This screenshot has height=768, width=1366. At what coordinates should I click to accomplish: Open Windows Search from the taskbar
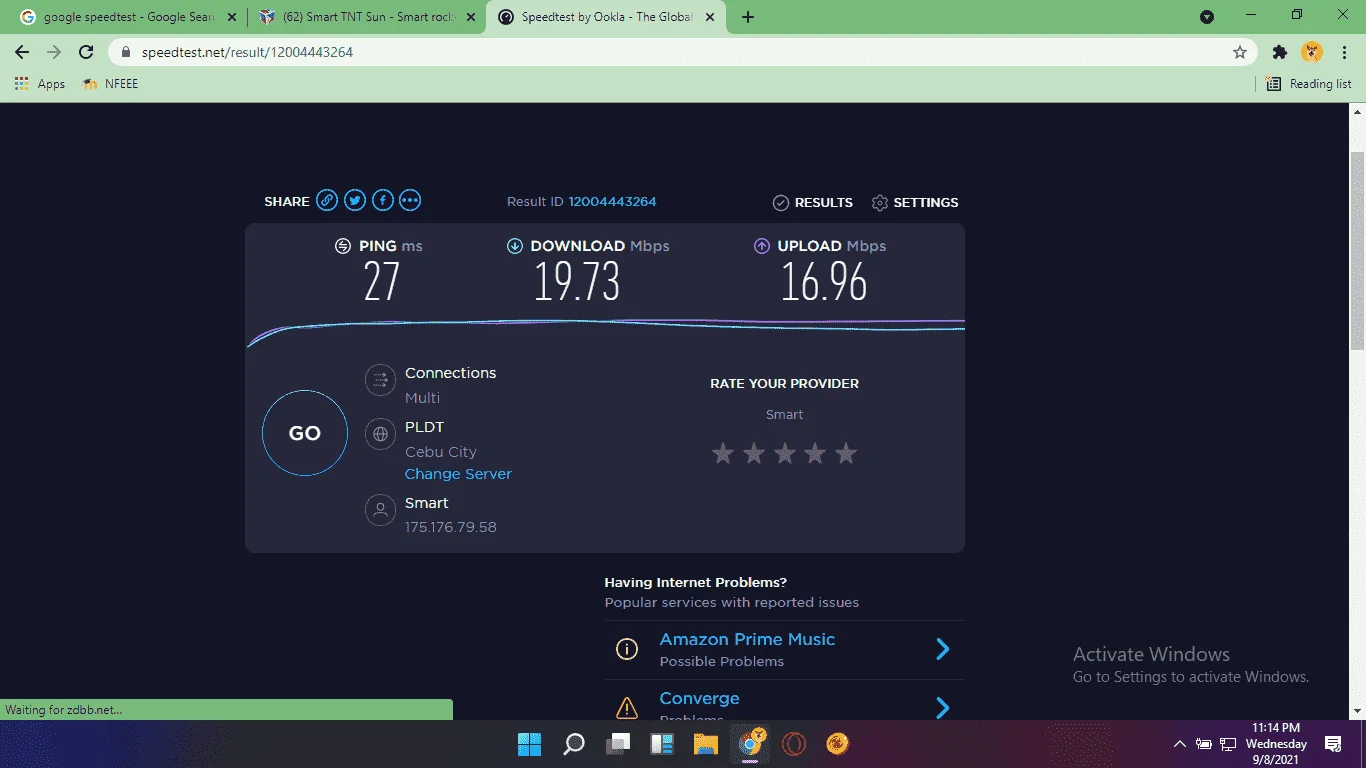click(574, 744)
